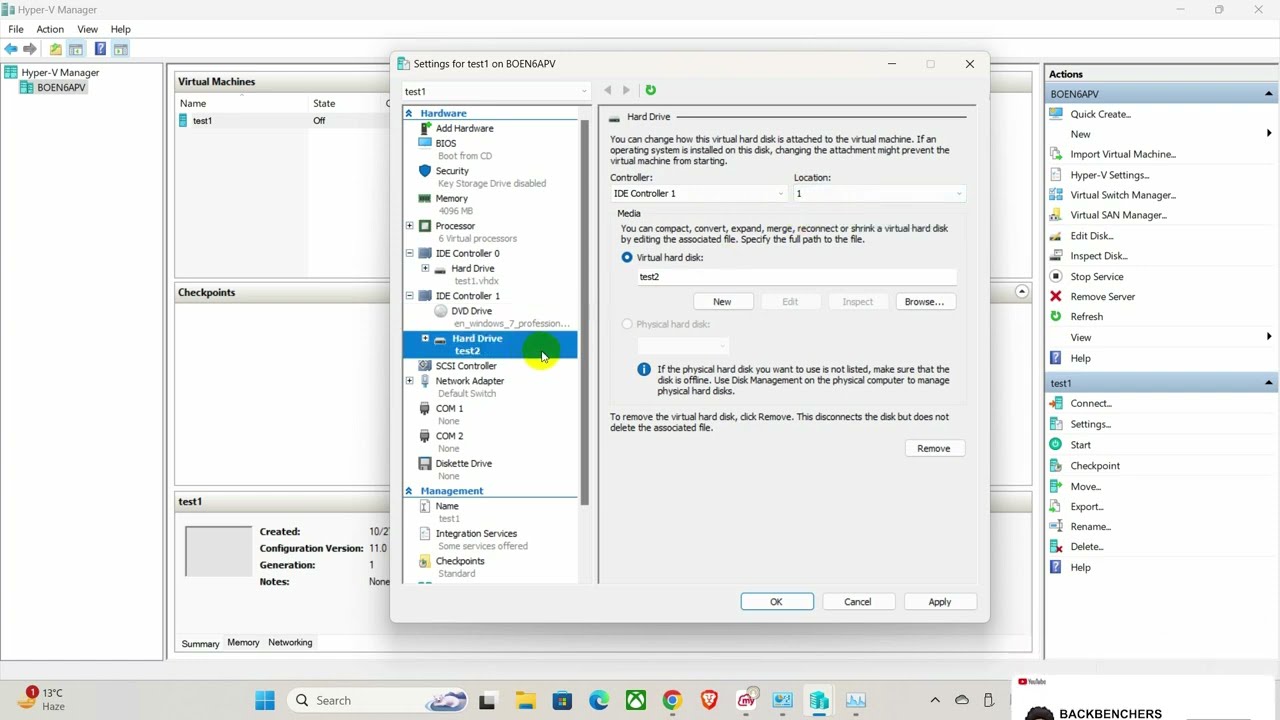Viewport: 1280px width, 720px height.
Task: Collapse the IDE Controller 1 node
Action: (409, 296)
